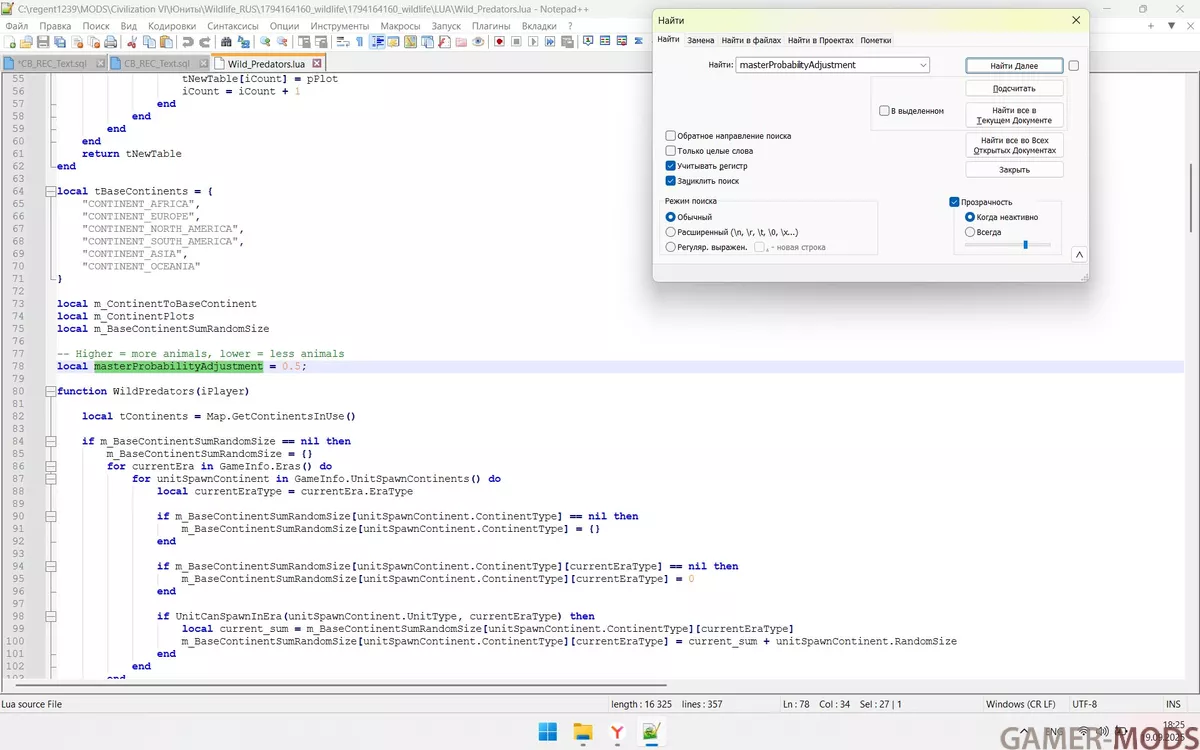Open the Notepad++ icon in the taskbar

click(x=650, y=732)
